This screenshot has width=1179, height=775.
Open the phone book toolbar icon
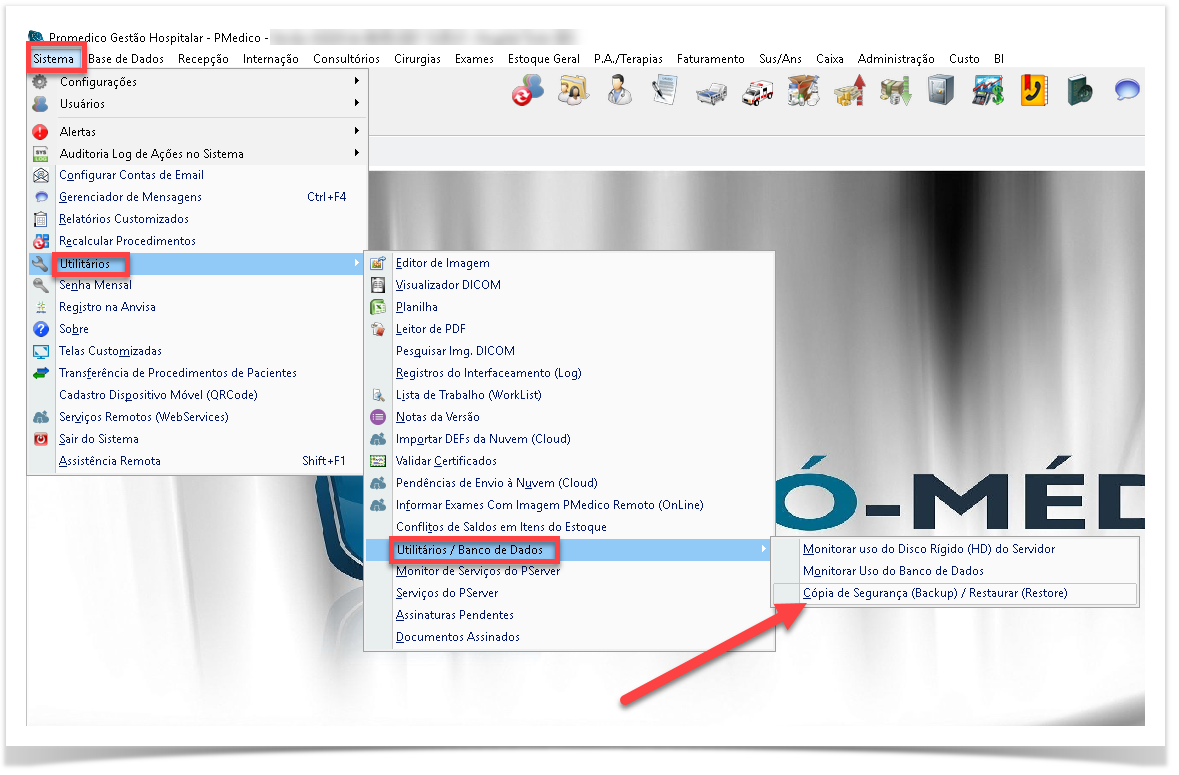tap(1033, 92)
